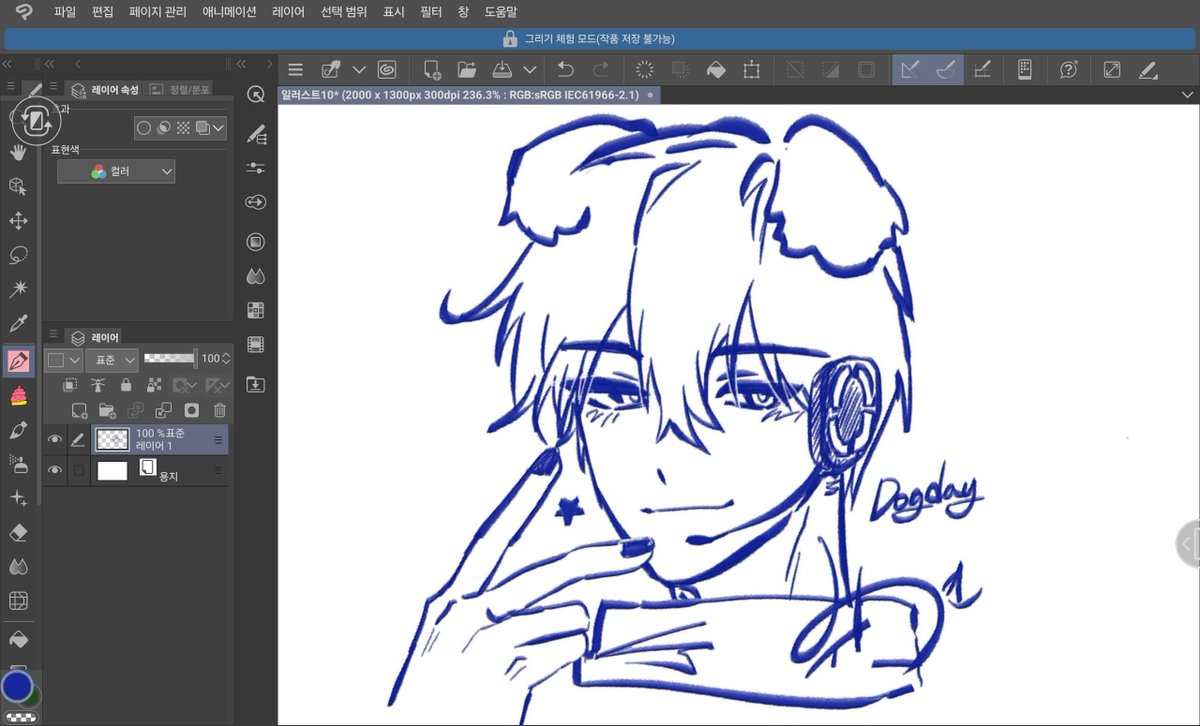Viewport: 1200px width, 726px height.
Task: Open the 필터 menu
Action: tap(431, 12)
